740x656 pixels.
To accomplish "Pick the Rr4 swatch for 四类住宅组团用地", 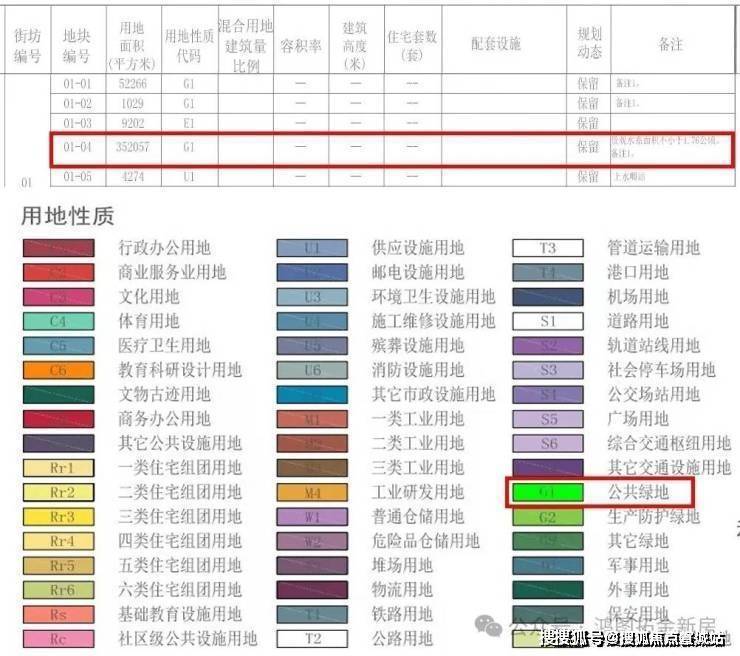I will tap(59, 541).
